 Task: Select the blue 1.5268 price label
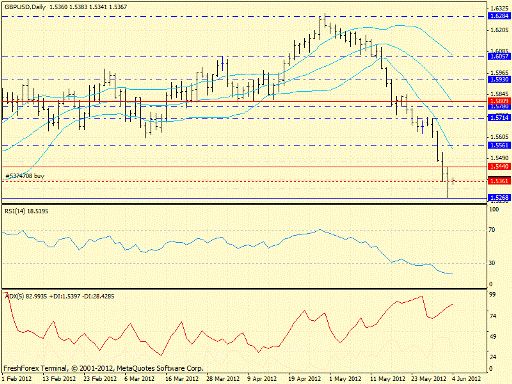click(499, 198)
